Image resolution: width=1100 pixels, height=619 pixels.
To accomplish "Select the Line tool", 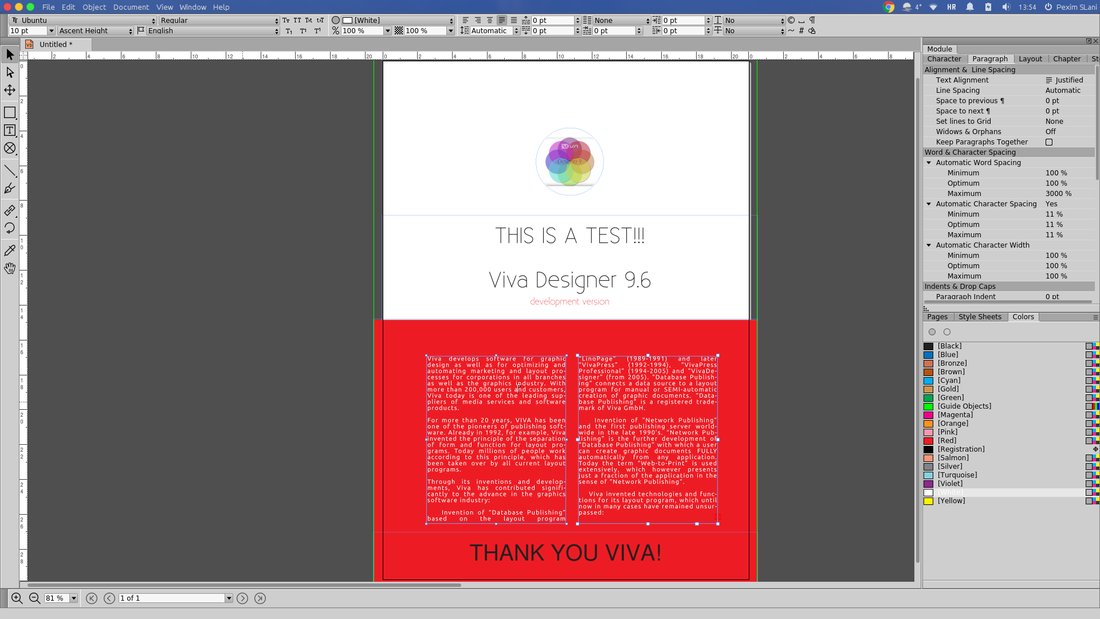I will pyautogui.click(x=10, y=171).
